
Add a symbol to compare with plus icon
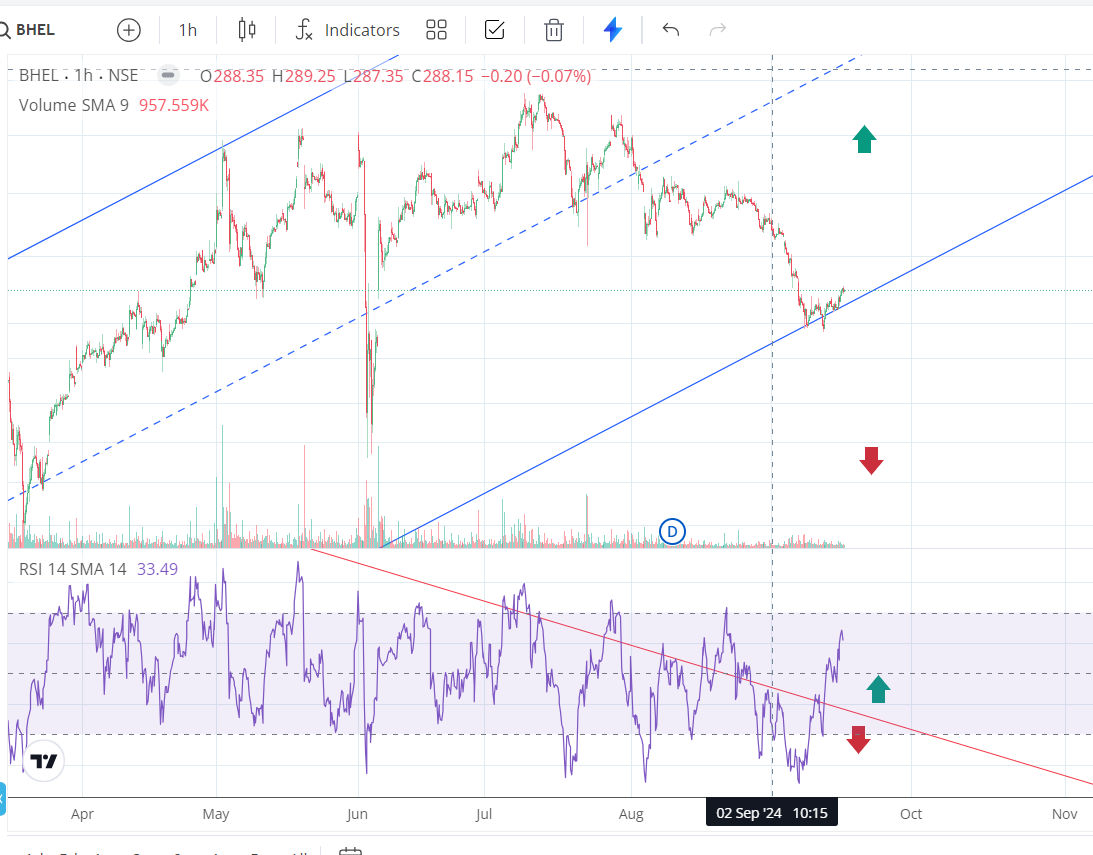click(x=128, y=30)
